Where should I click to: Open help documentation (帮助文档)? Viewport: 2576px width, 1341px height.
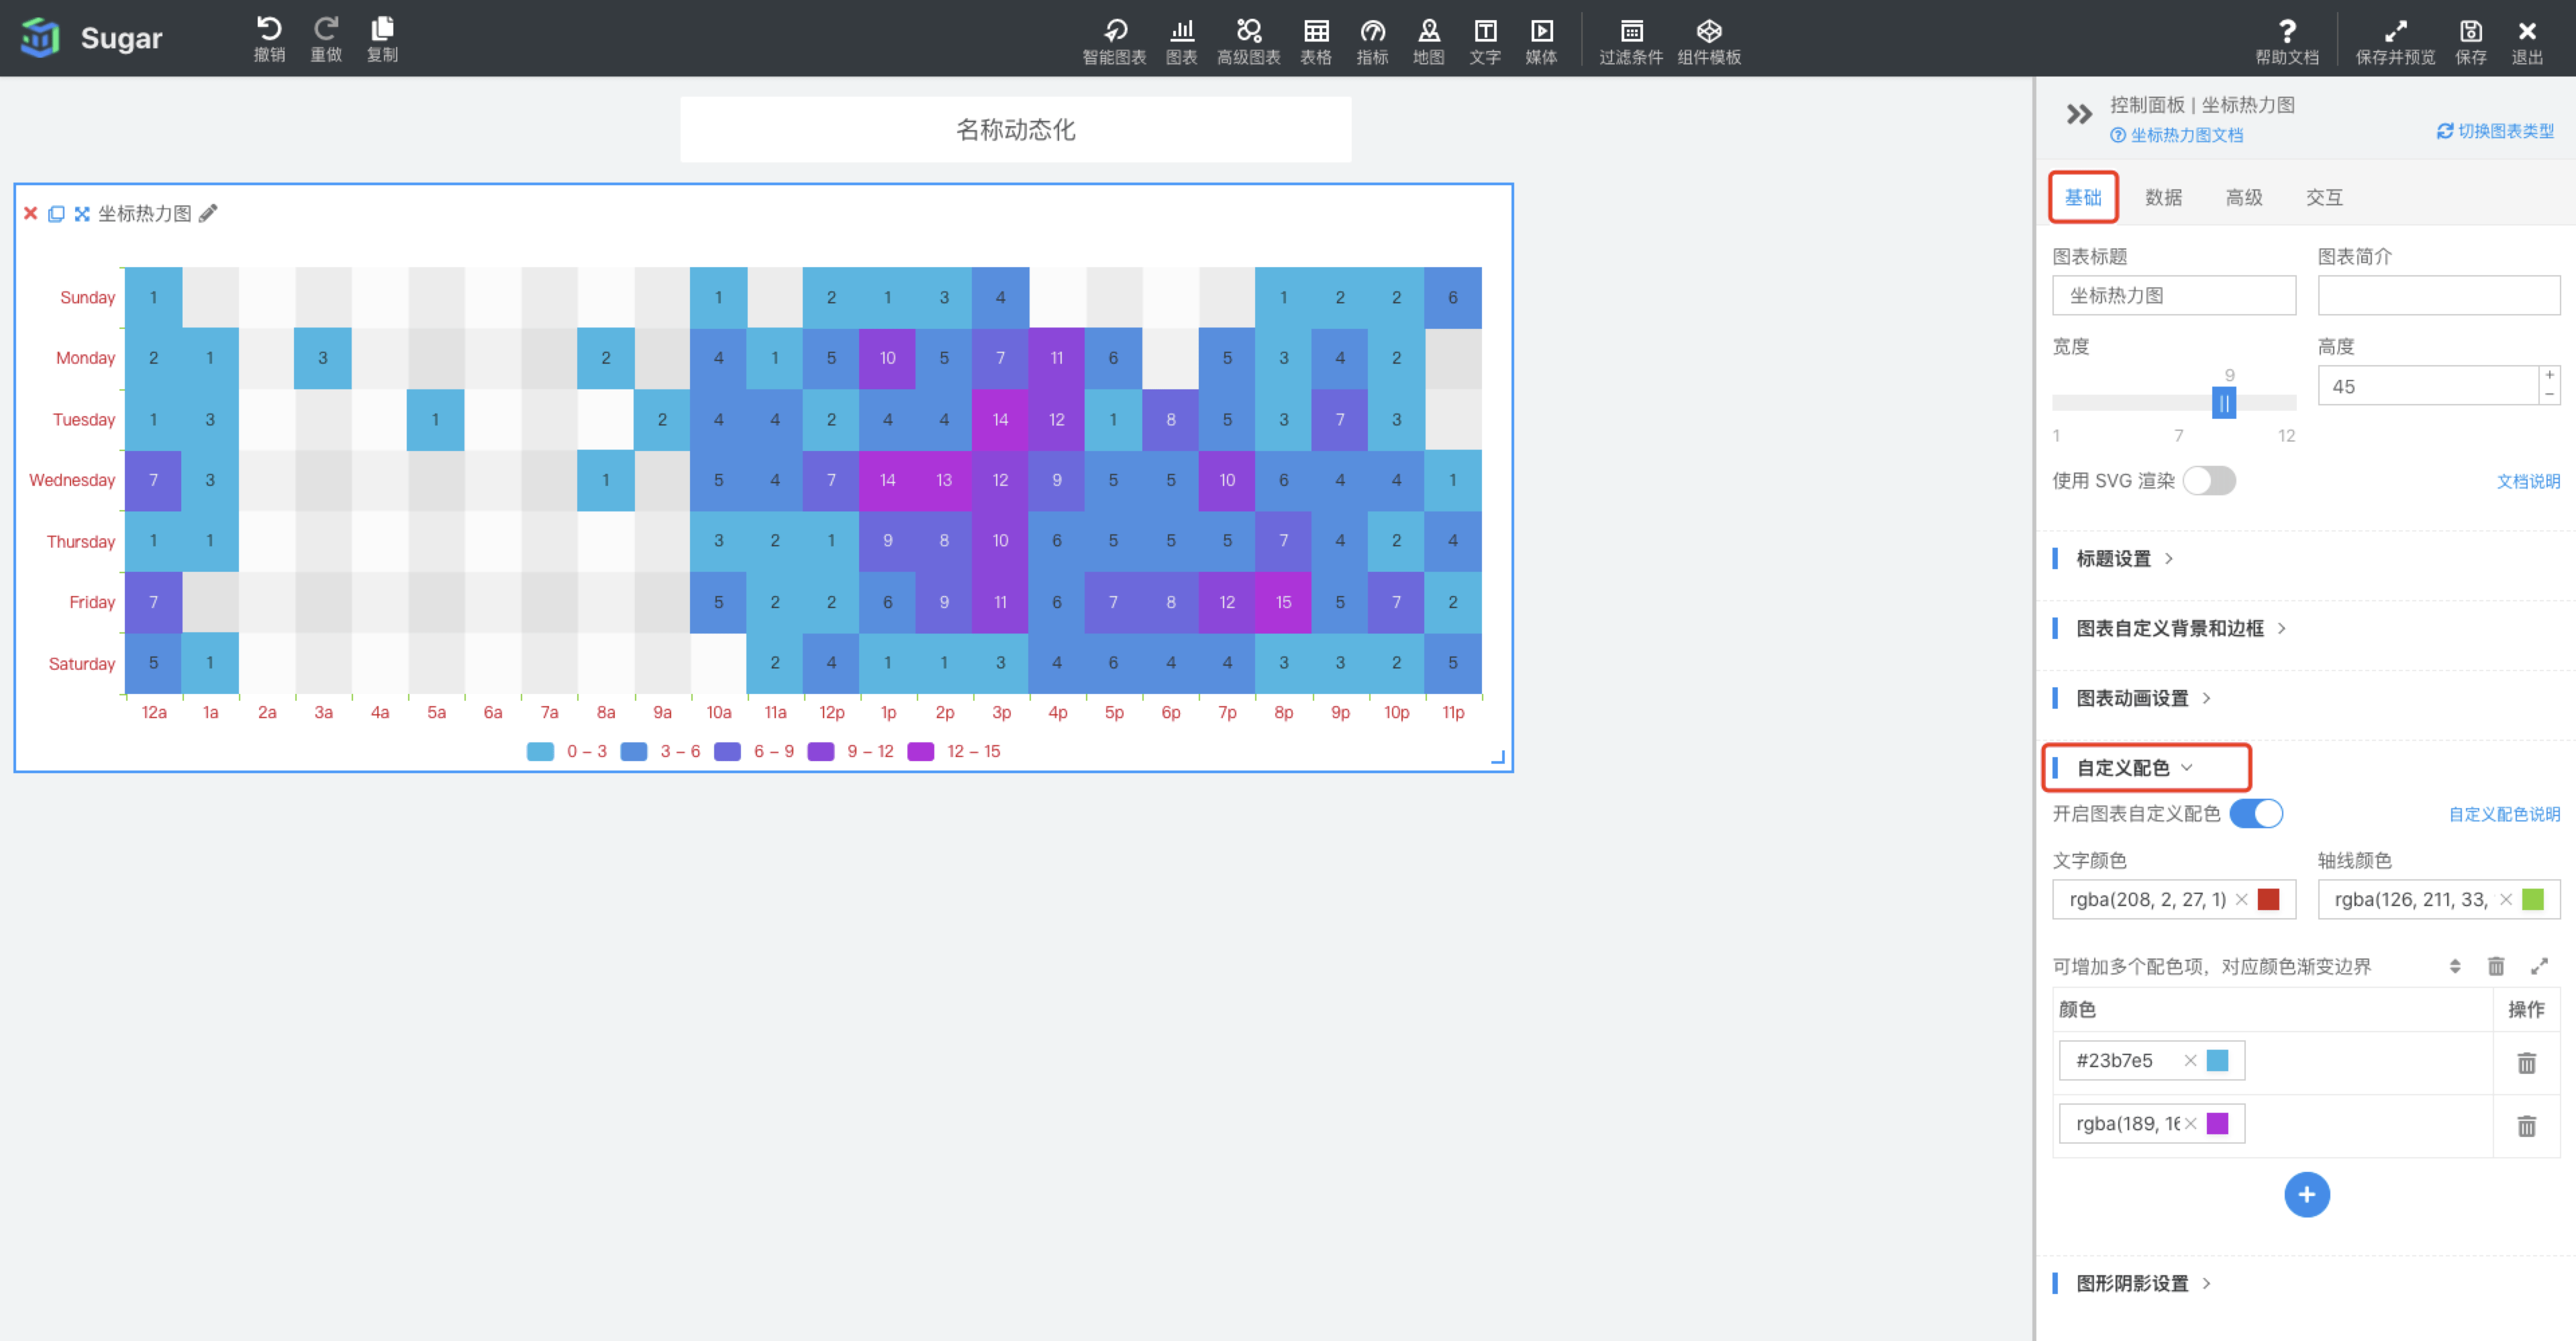click(2287, 42)
